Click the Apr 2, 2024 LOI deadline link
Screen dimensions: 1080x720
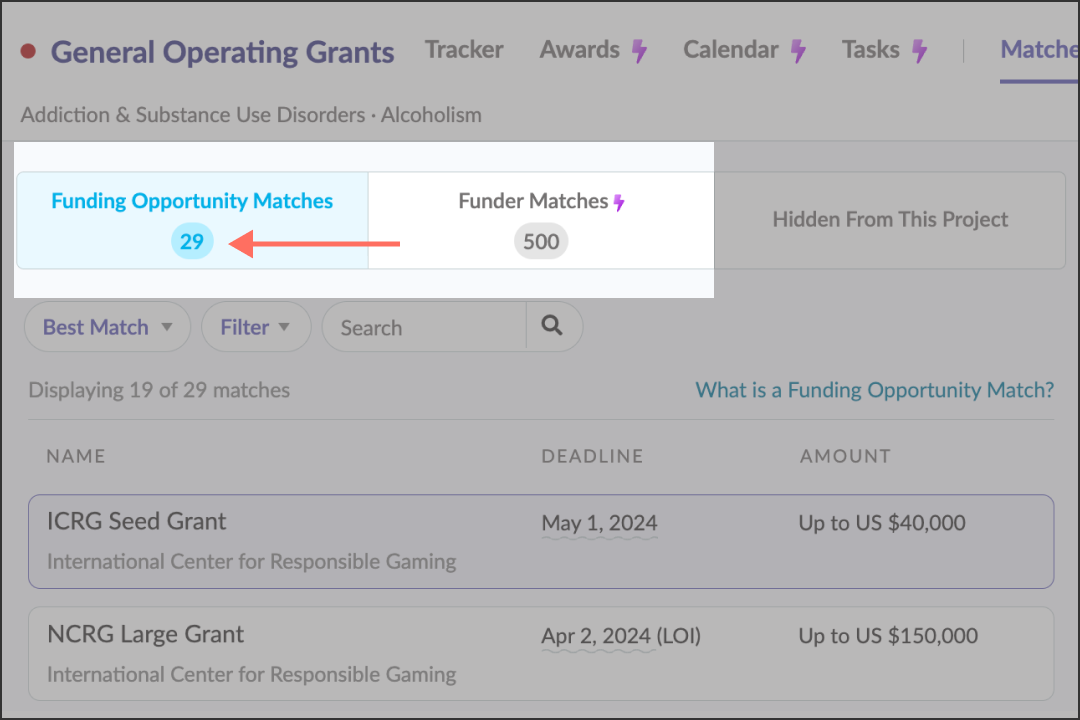620,635
